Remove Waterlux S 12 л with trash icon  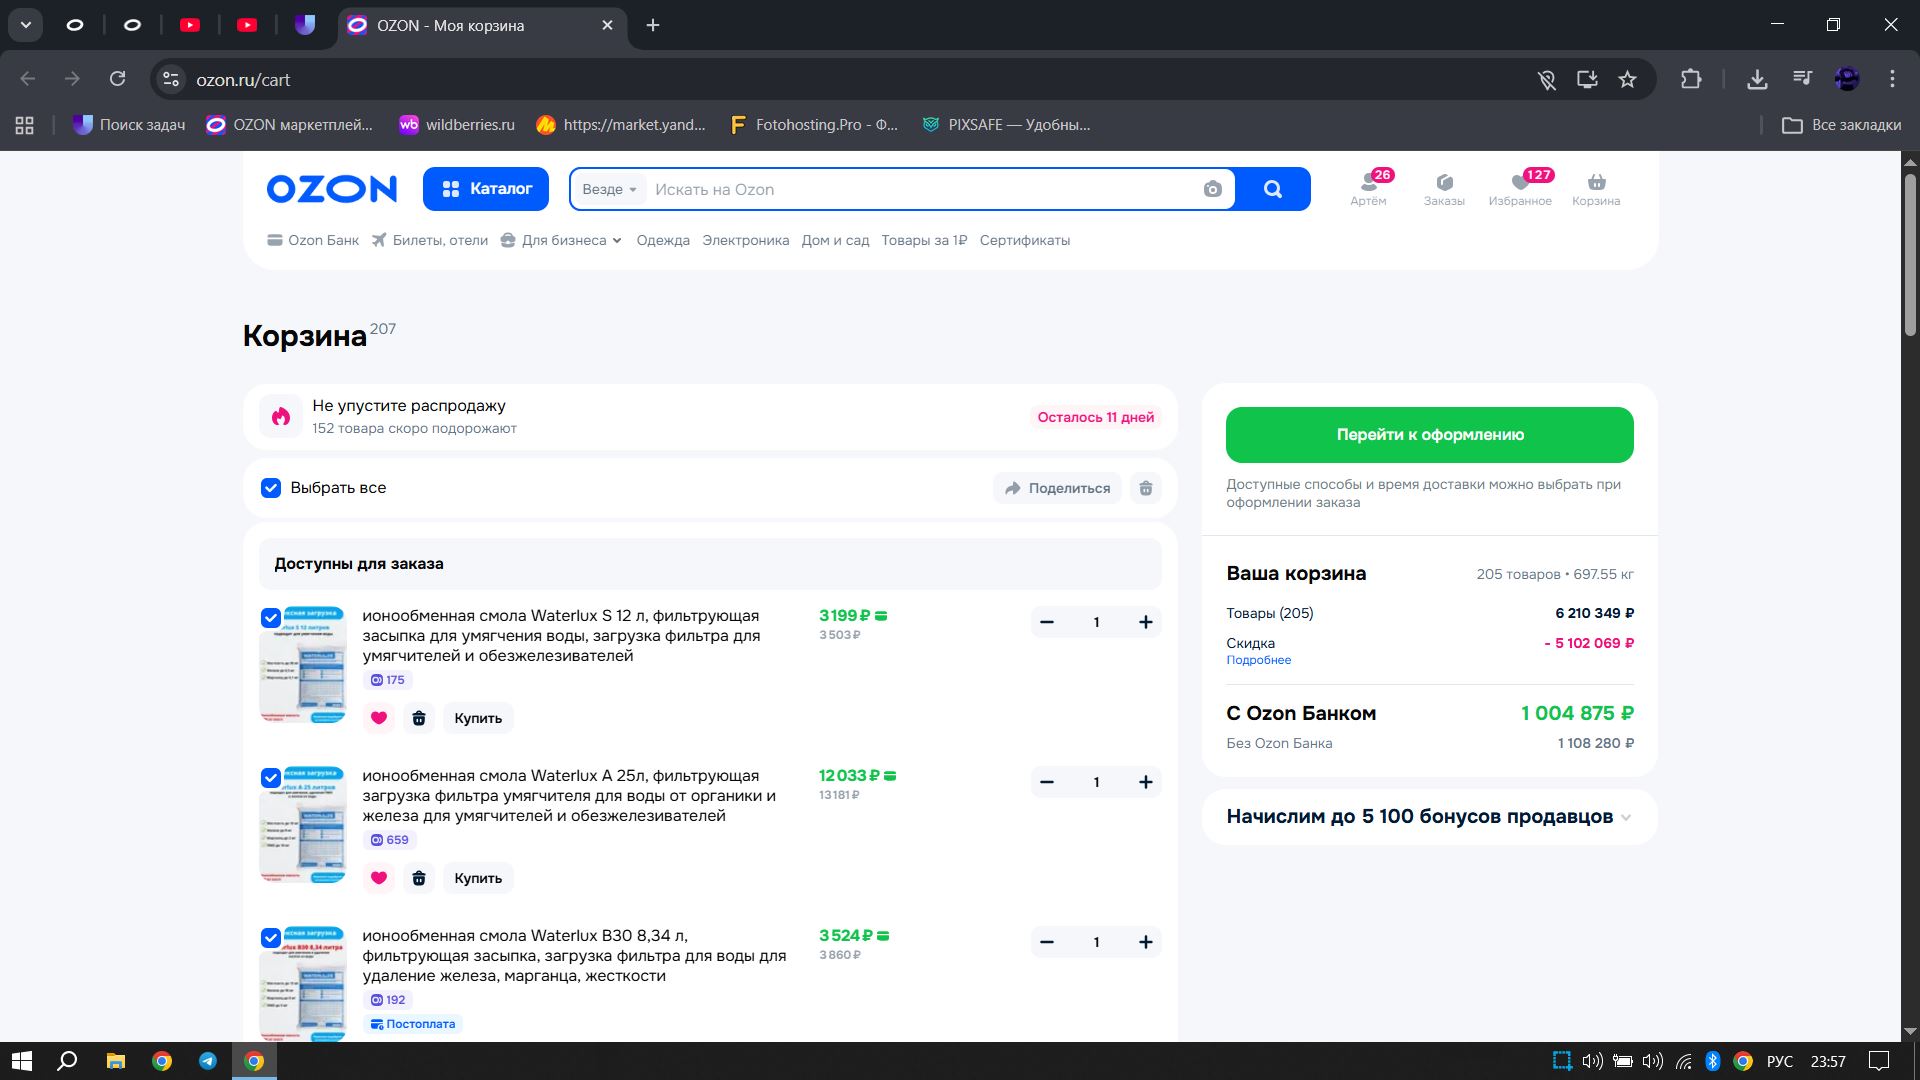(x=419, y=718)
